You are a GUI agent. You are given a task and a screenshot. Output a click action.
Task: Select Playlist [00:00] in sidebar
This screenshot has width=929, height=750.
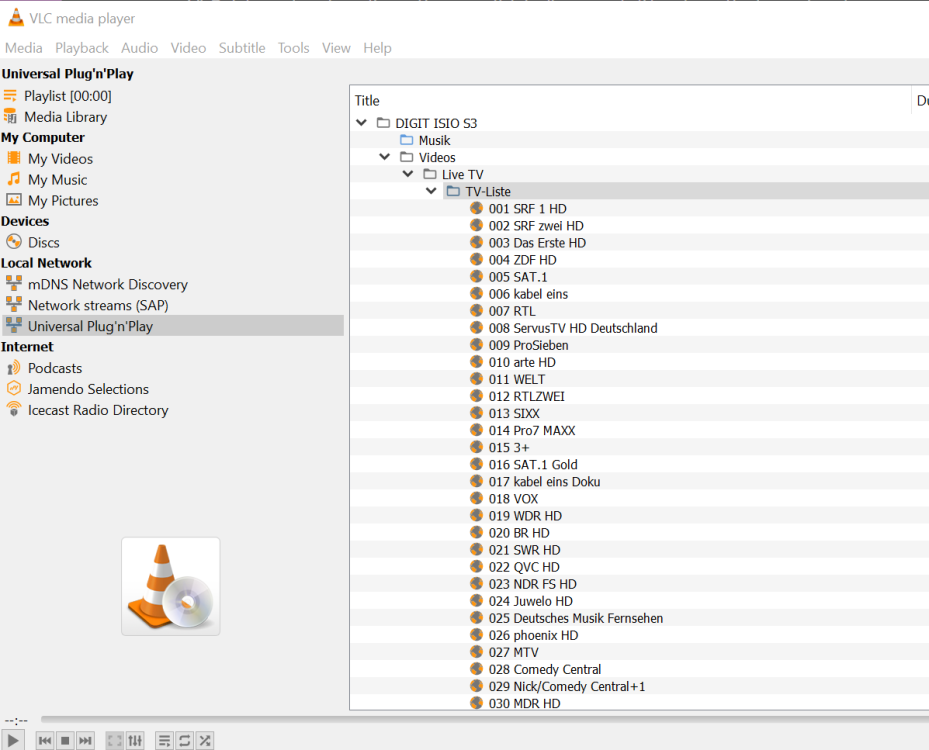pyautogui.click(x=68, y=96)
